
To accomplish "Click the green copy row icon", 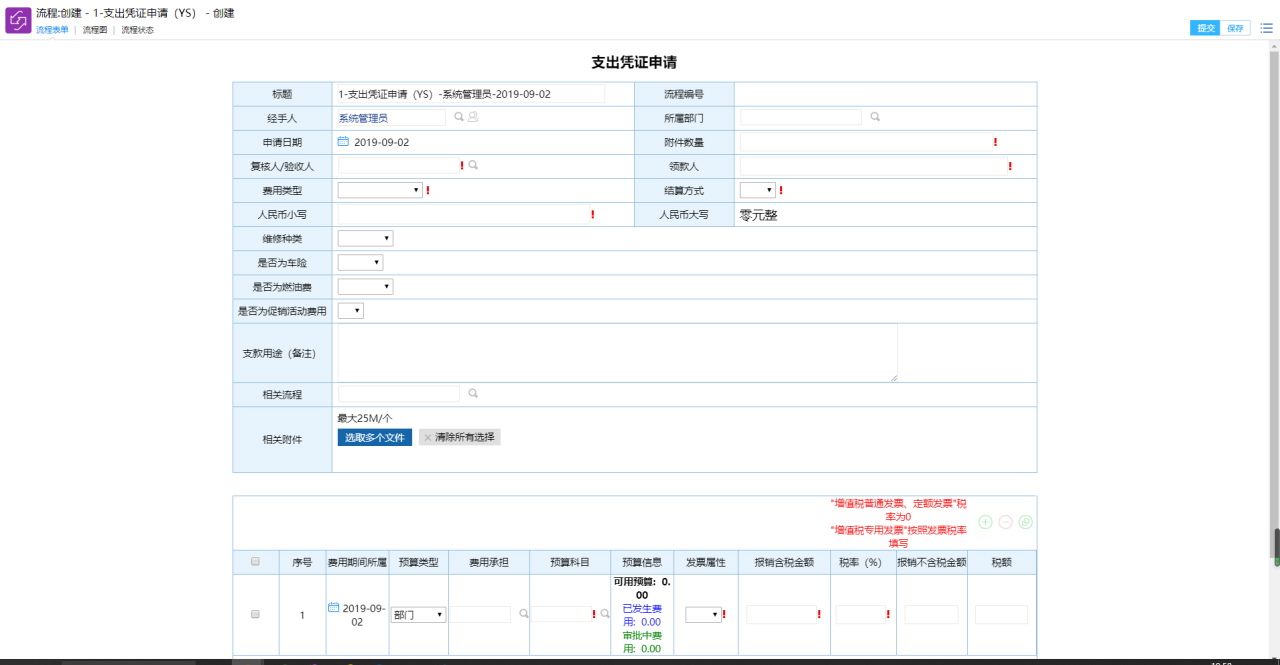I will click(1025, 522).
